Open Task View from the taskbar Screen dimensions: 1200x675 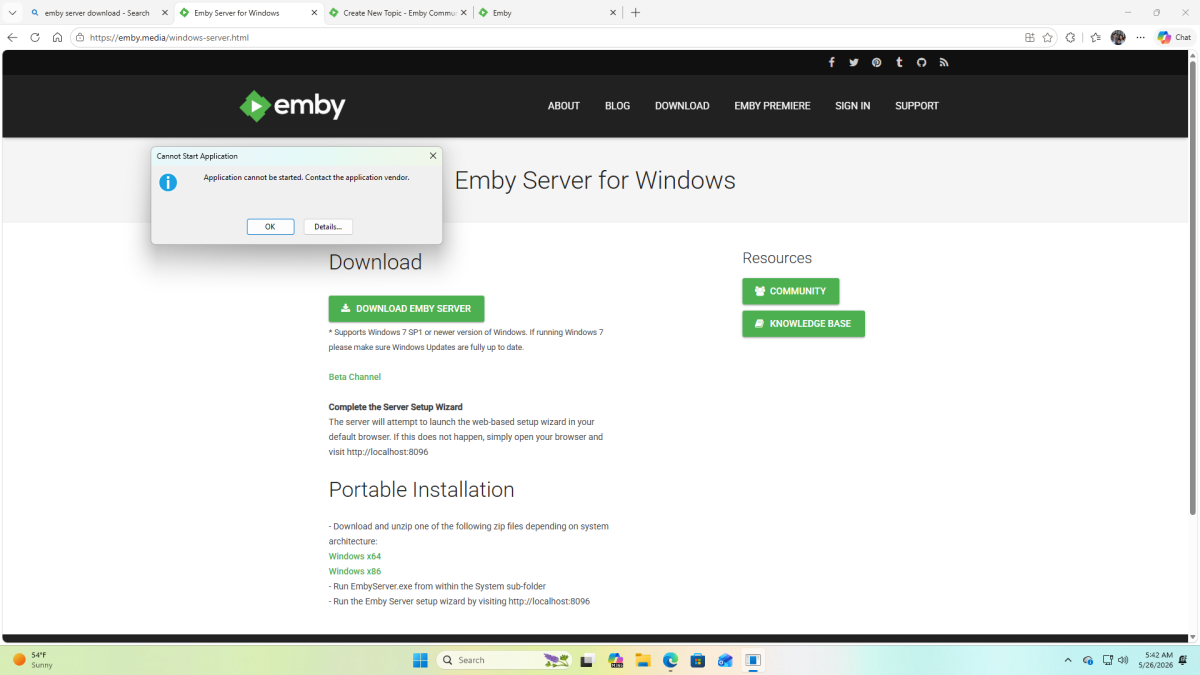tap(587, 660)
